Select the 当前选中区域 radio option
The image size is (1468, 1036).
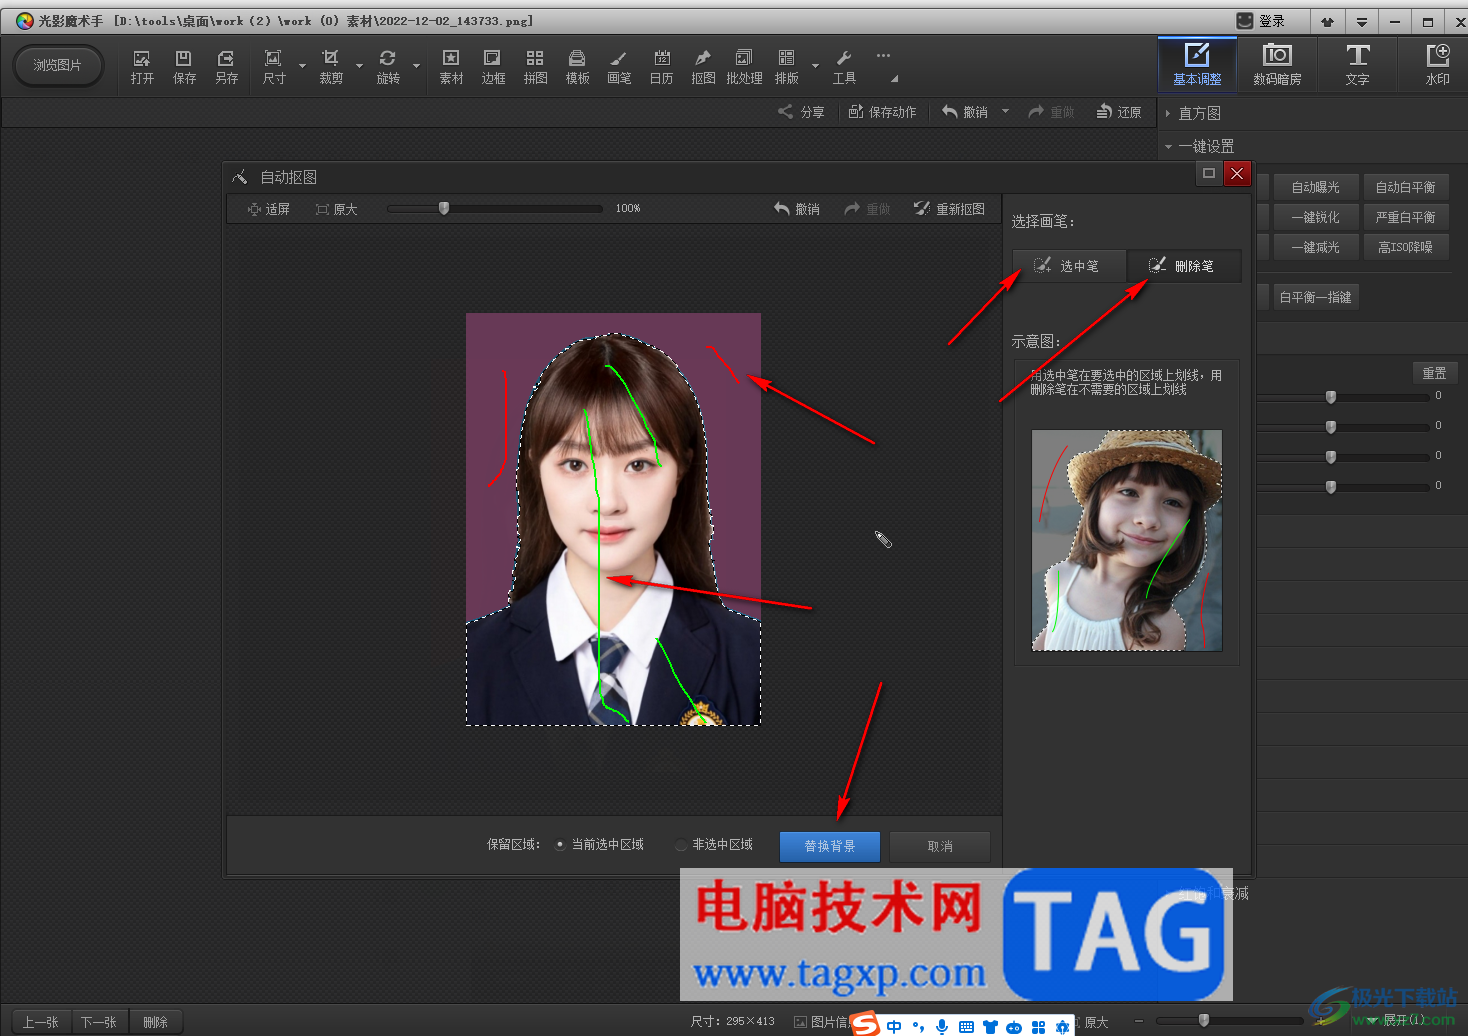coord(560,845)
